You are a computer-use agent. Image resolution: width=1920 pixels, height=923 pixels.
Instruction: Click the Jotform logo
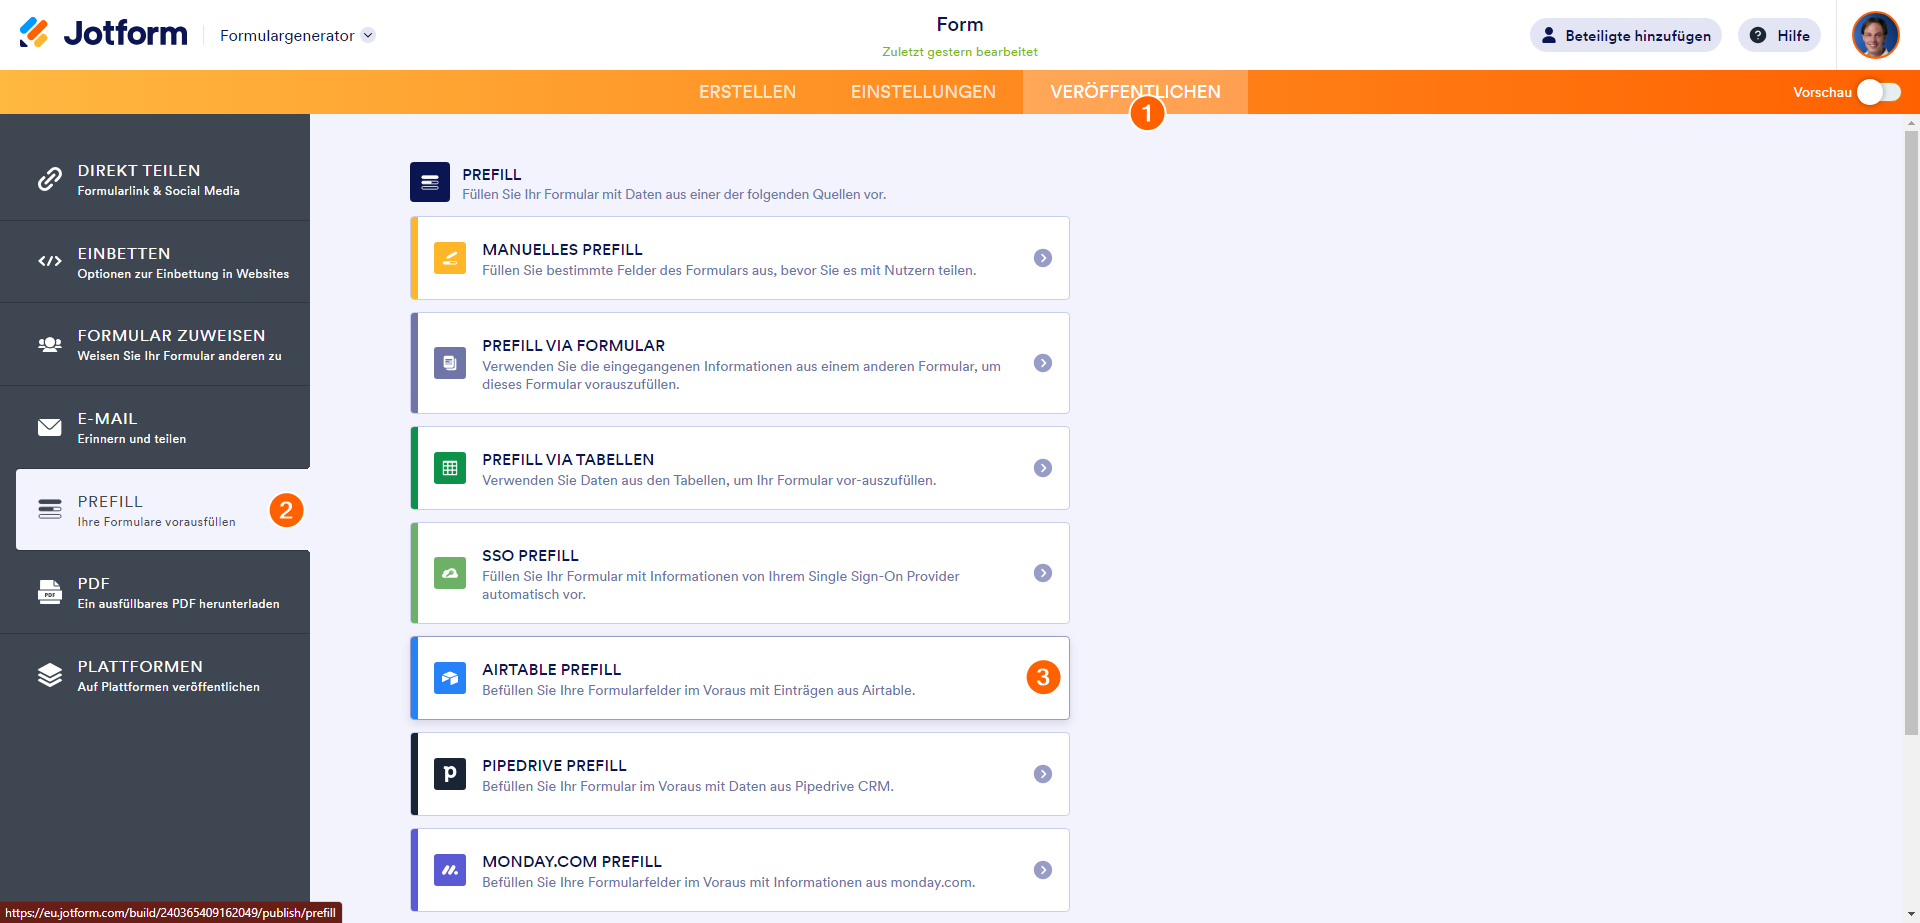click(103, 34)
